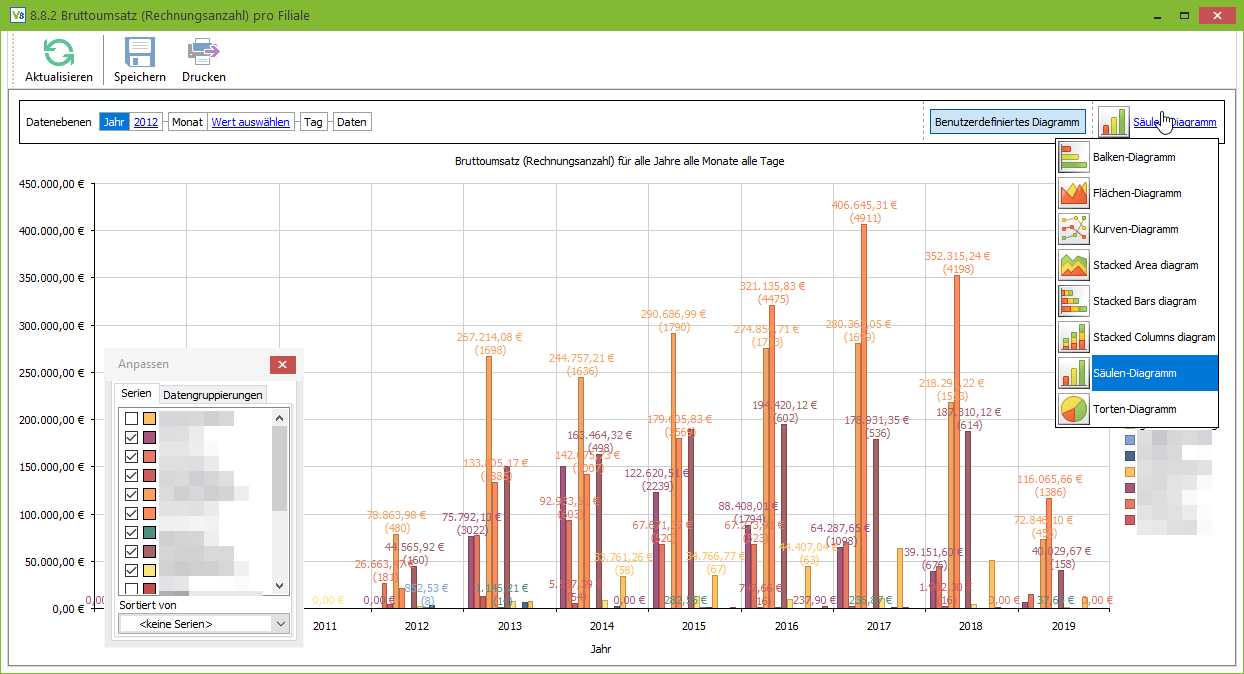This screenshot has width=1244, height=674.
Task: Enable the unchecked series checkbox at the list top
Action: [131, 418]
